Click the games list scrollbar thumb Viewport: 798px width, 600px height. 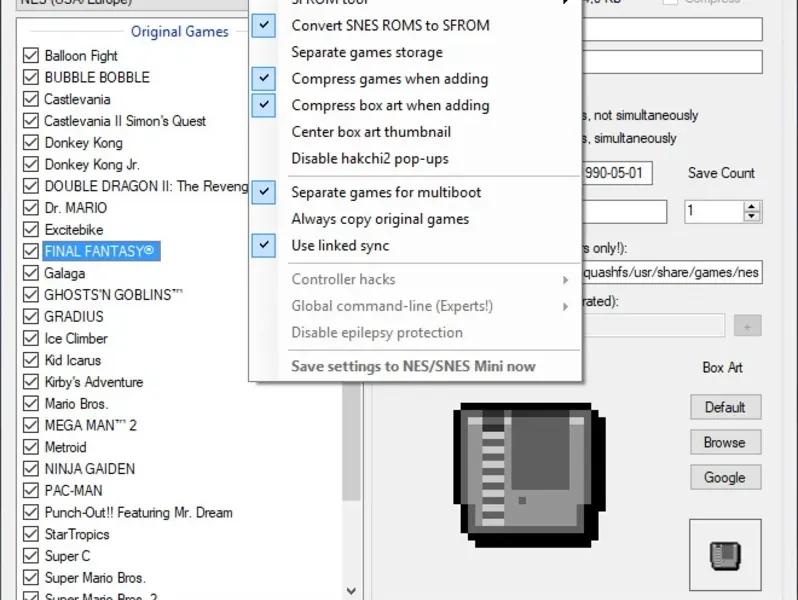click(351, 441)
